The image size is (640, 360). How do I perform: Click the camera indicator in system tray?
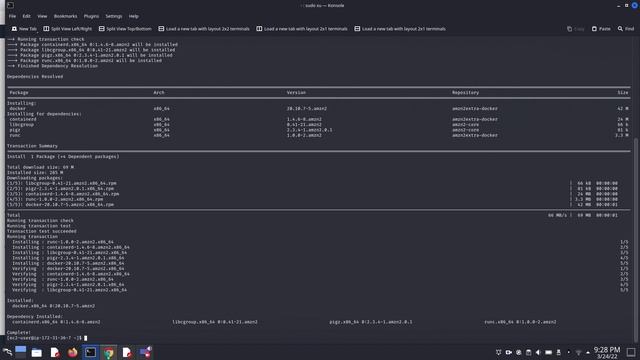[x=509, y=352]
